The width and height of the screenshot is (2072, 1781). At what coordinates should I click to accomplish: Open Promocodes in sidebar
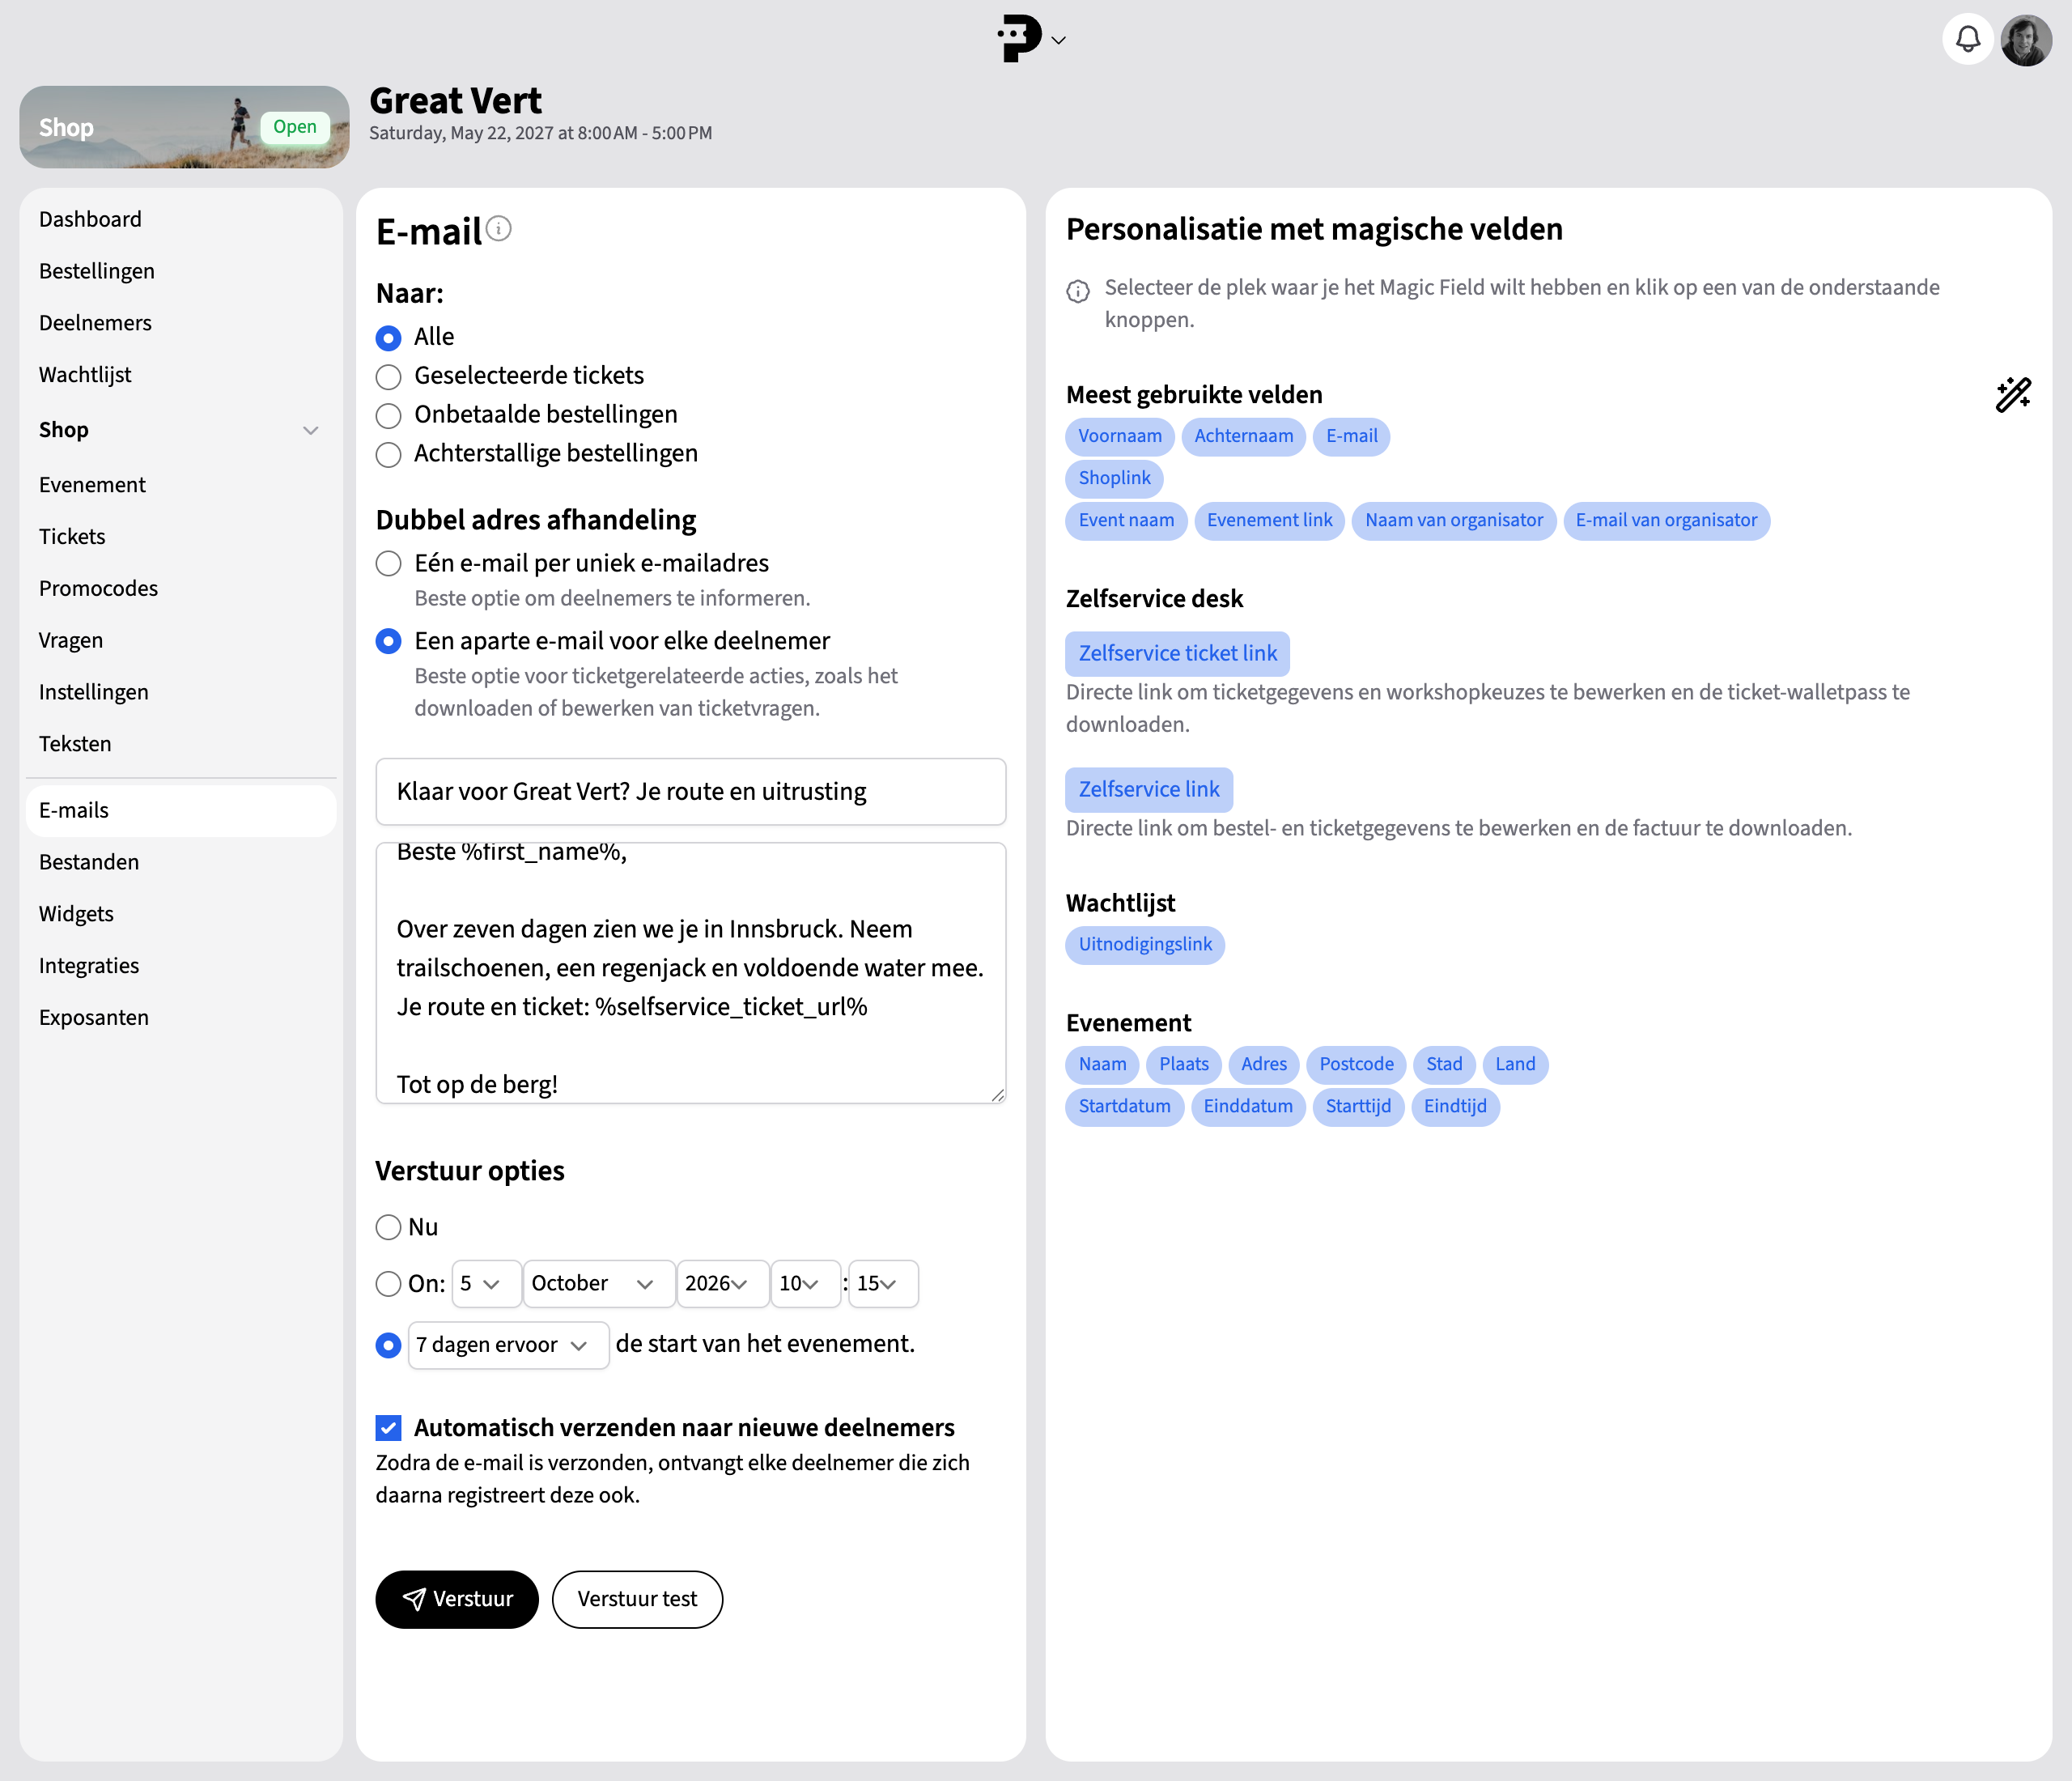98,588
